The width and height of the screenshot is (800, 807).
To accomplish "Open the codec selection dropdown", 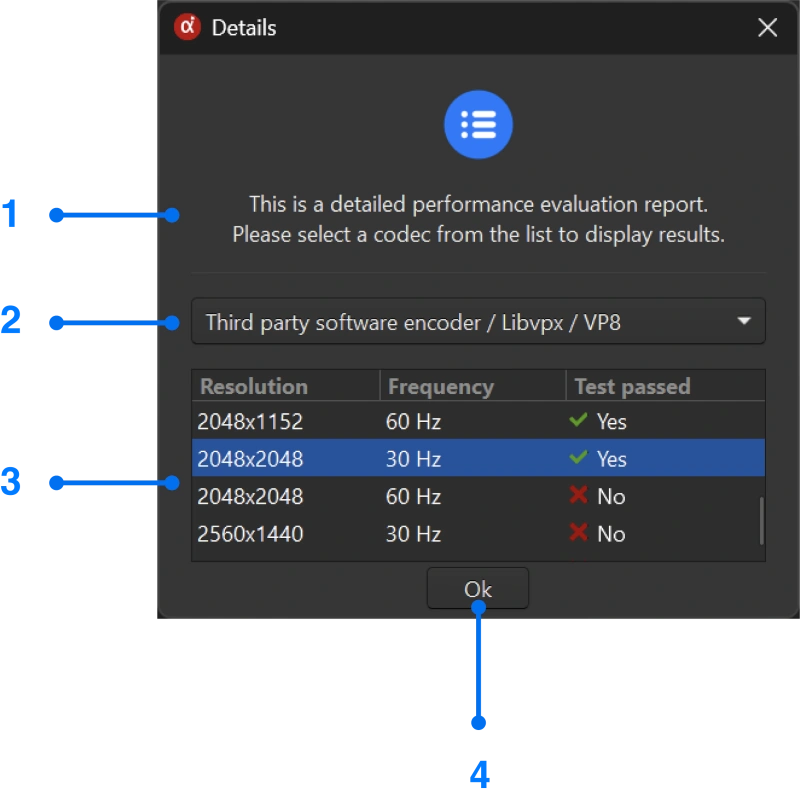I will click(478, 321).
